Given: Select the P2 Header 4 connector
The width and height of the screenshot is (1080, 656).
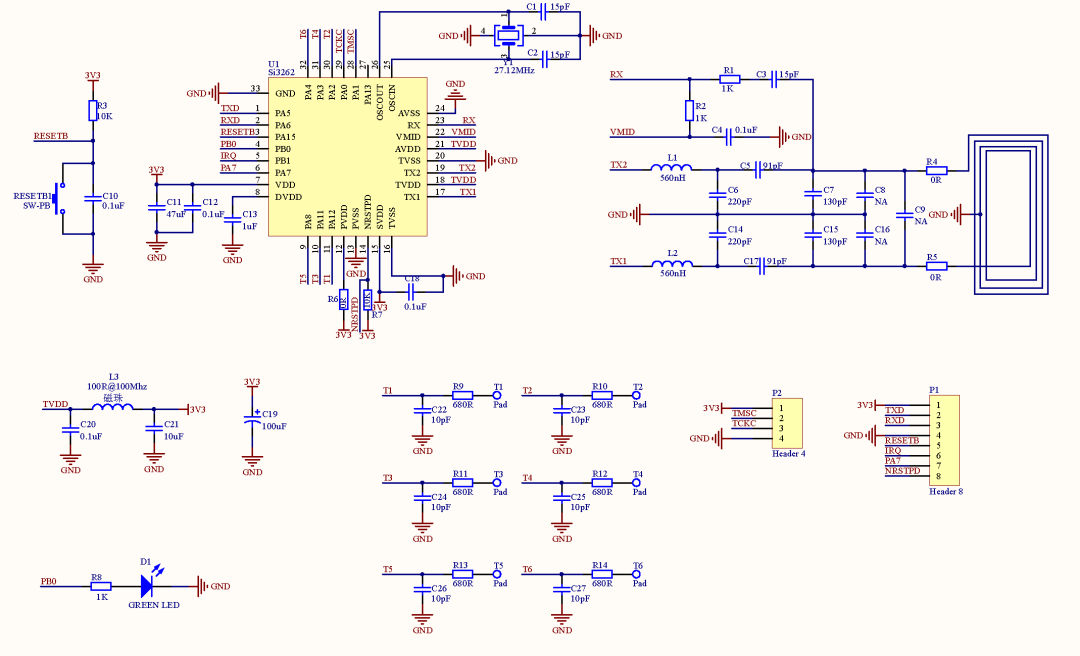Looking at the screenshot, I should [787, 423].
